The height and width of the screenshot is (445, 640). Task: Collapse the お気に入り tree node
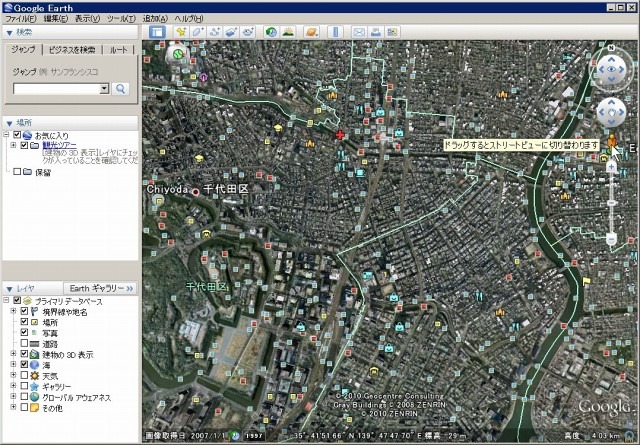point(6,135)
